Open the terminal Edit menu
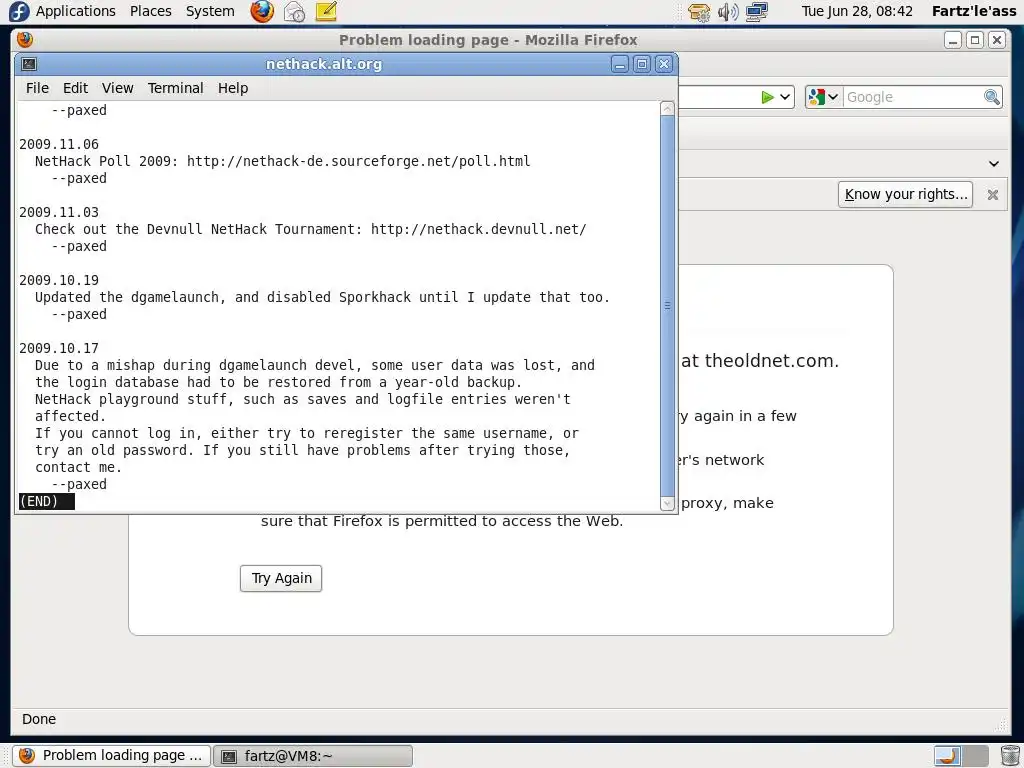 coord(75,88)
